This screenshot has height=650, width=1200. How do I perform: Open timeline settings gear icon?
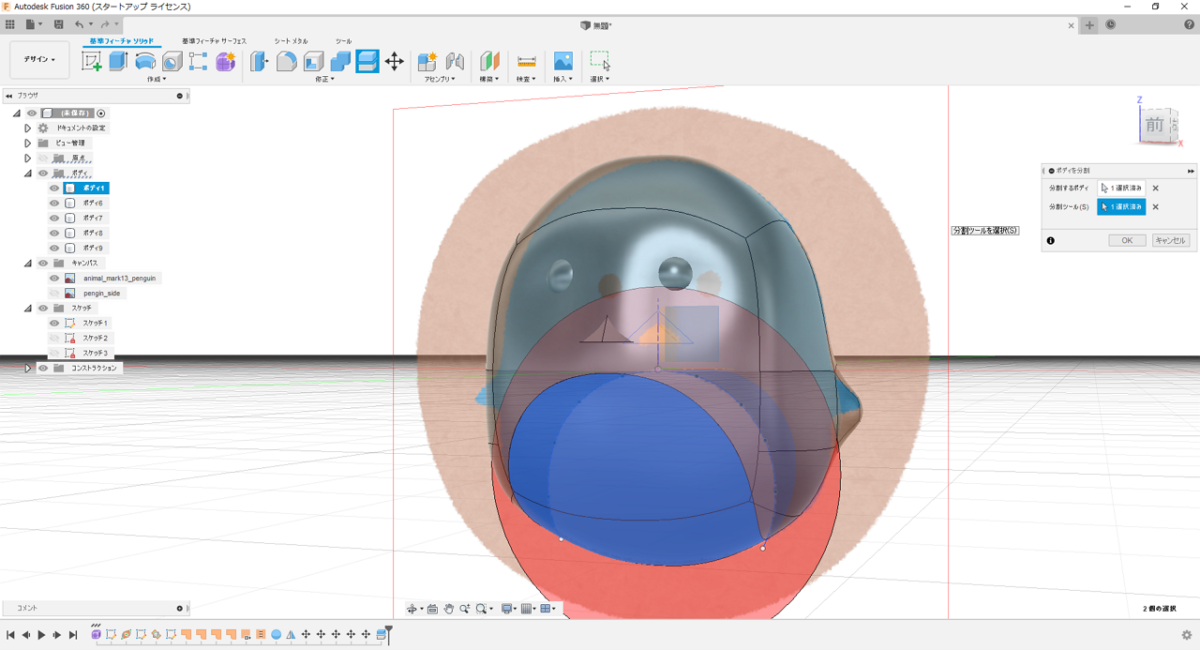[1187, 635]
